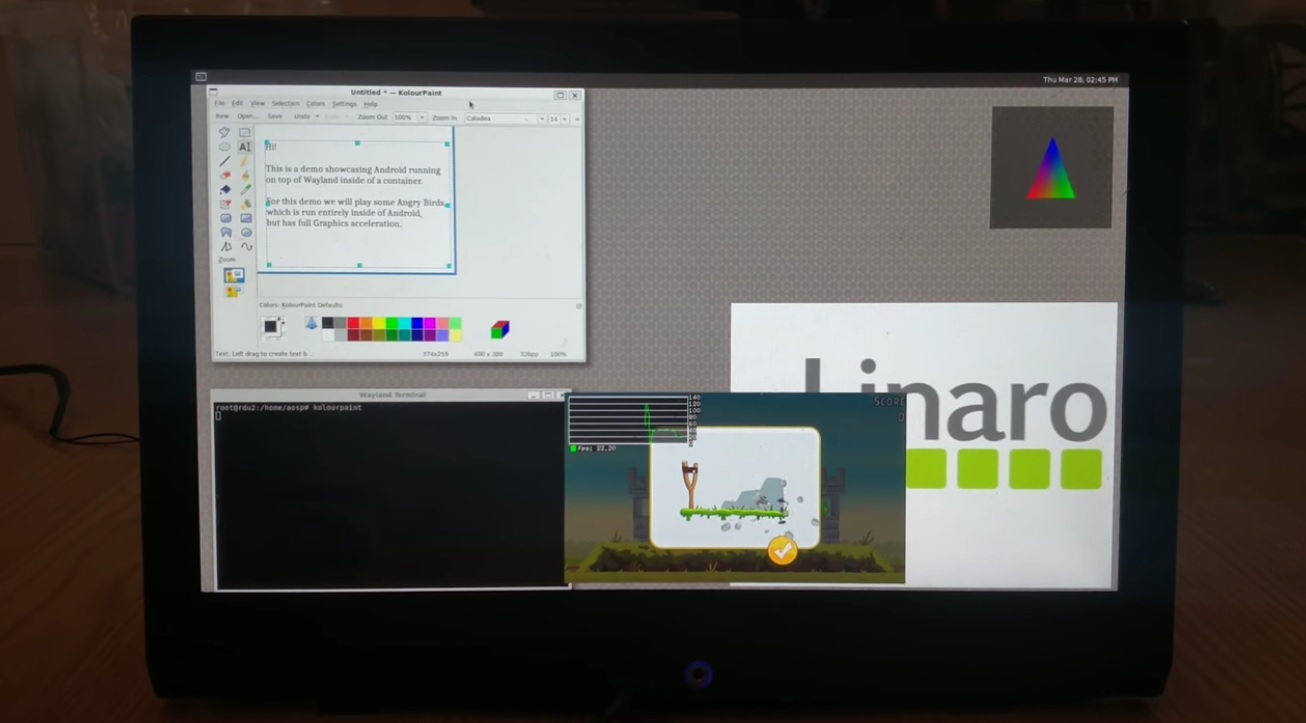Select the Rectangle shape tool
This screenshot has height=723, width=1306.
(x=245, y=218)
